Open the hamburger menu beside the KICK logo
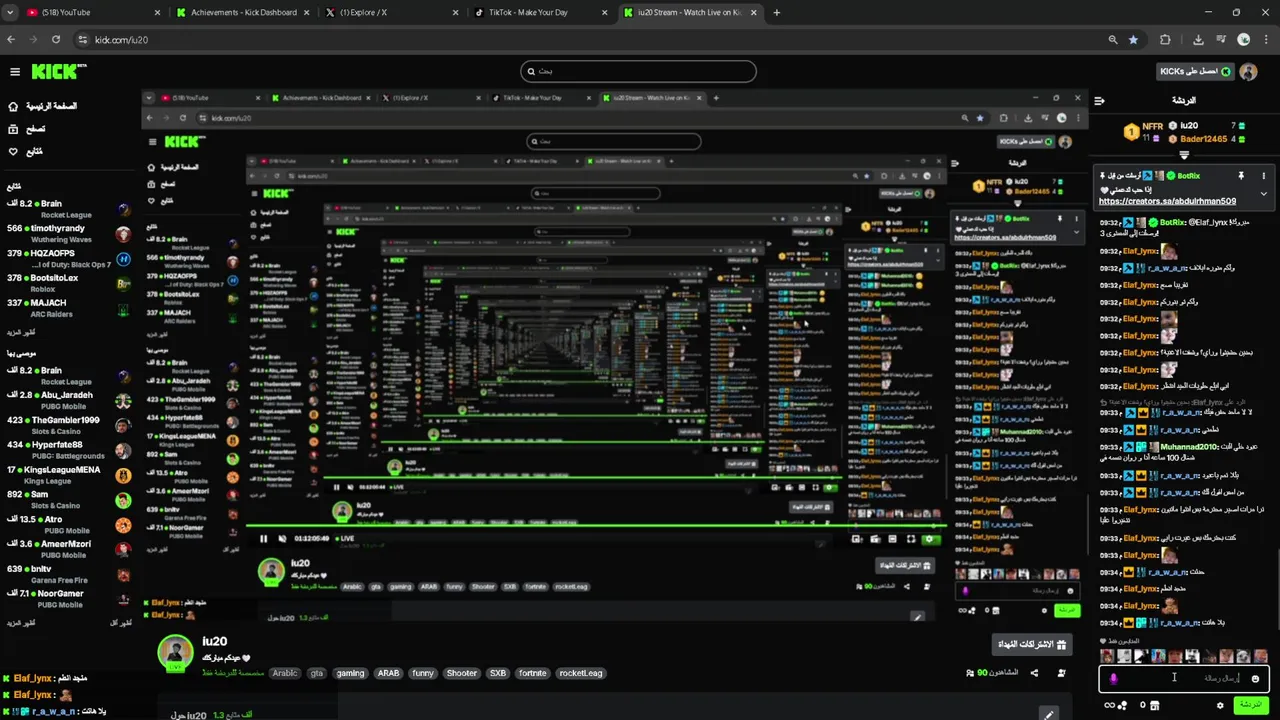Image resolution: width=1280 pixels, height=720 pixels. pos(15,72)
